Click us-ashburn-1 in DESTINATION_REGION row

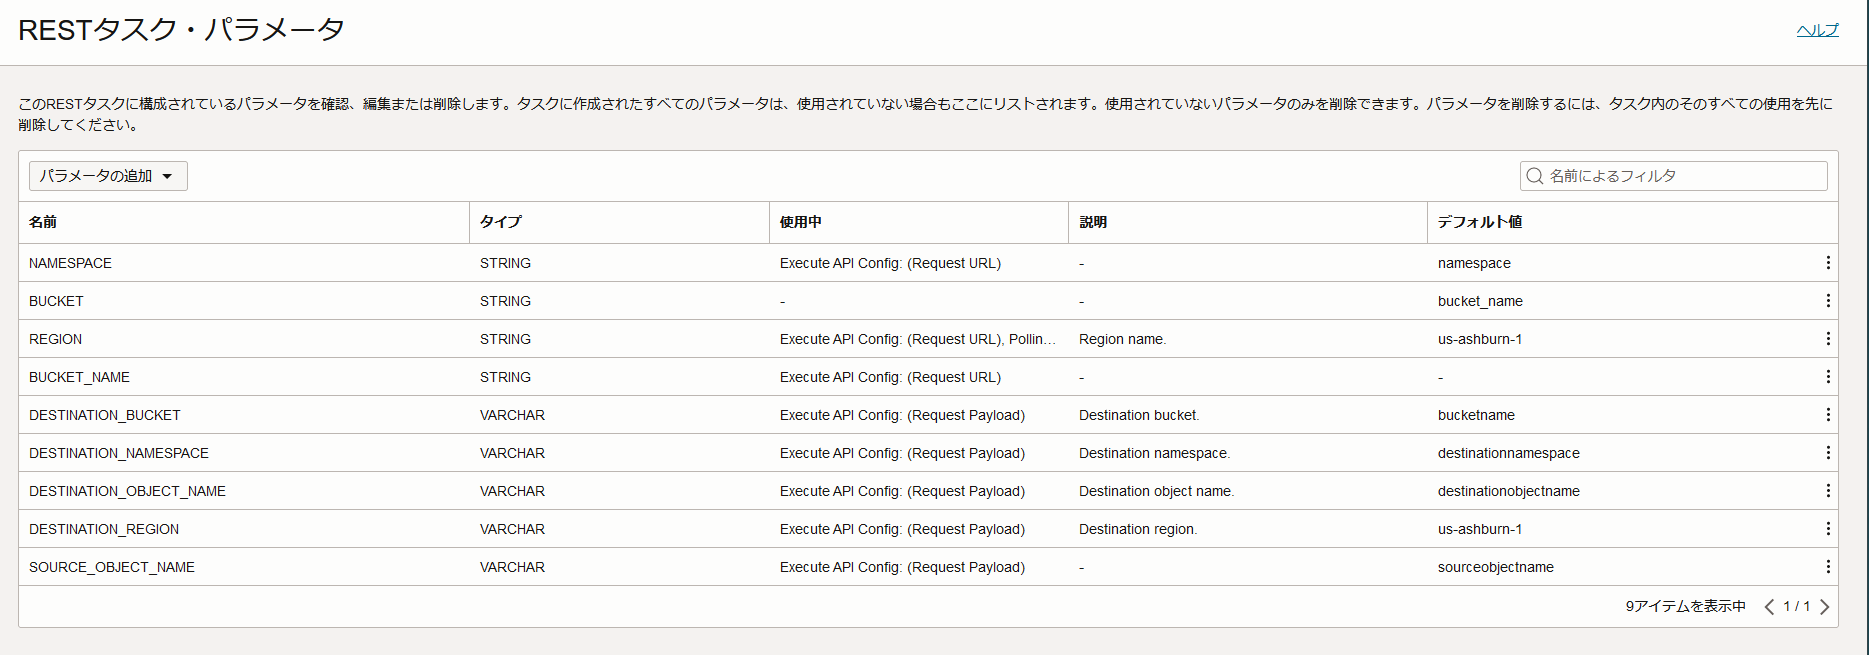1480,529
